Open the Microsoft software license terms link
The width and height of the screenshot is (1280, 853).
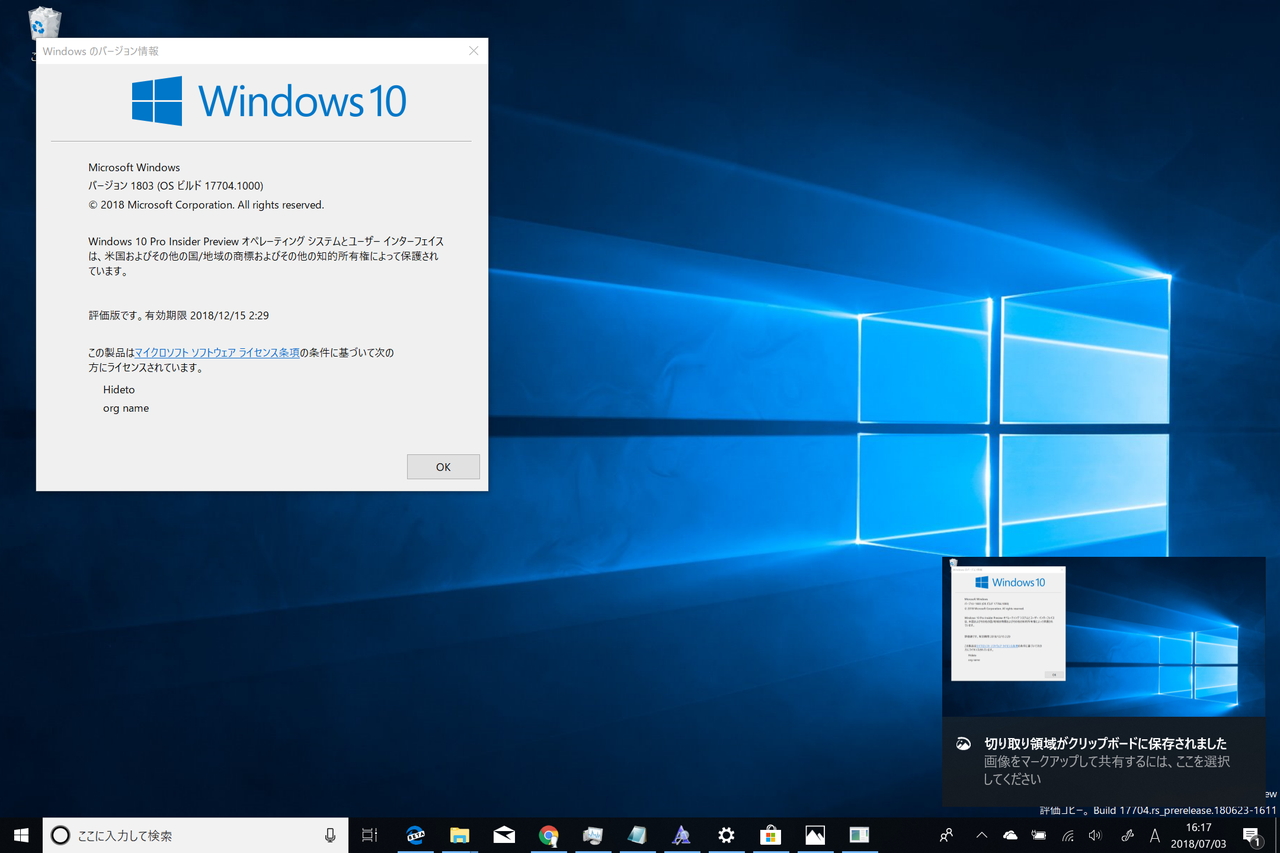217,352
